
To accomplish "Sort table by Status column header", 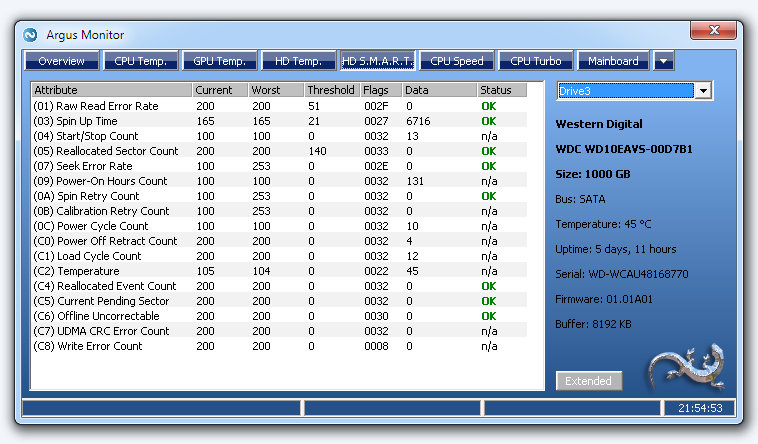I will [500, 90].
